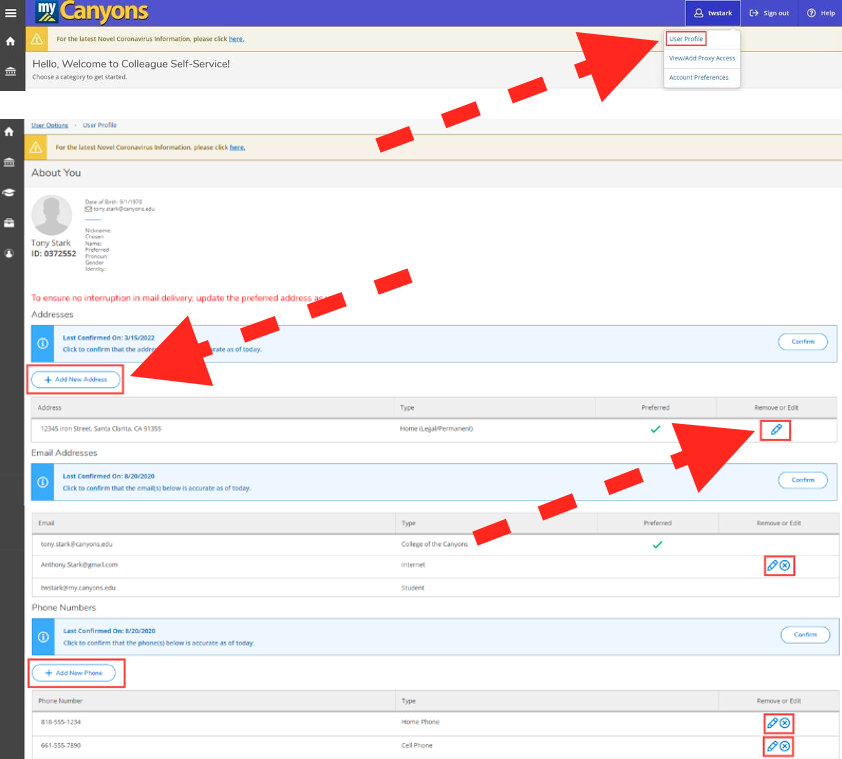
Task: Edit the 818-555-1234 home phone with pencil icon
Action: (772, 723)
